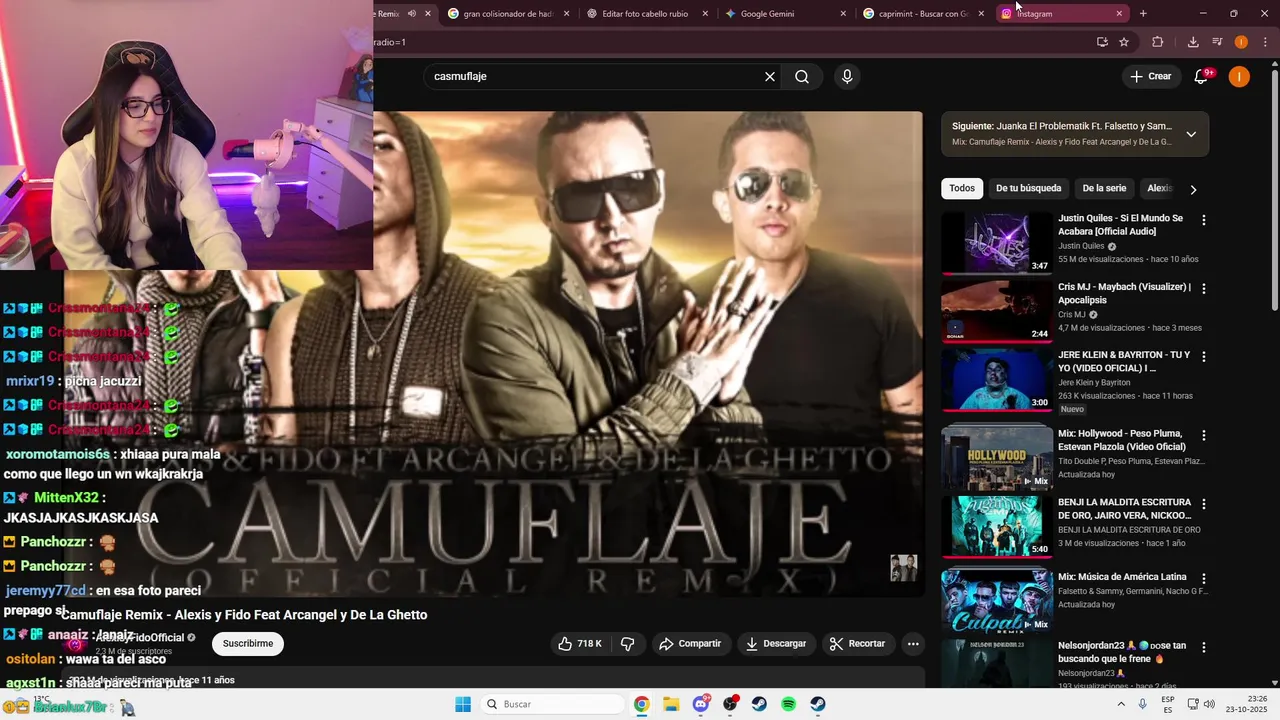Open Discord from the taskbar

(701, 704)
